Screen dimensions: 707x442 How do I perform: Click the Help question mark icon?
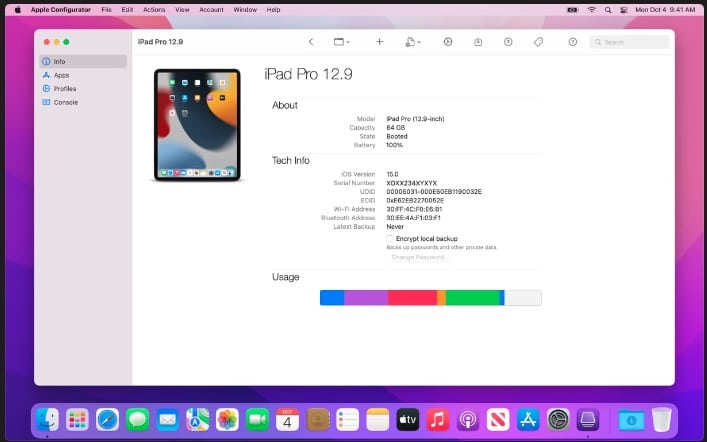(x=572, y=42)
